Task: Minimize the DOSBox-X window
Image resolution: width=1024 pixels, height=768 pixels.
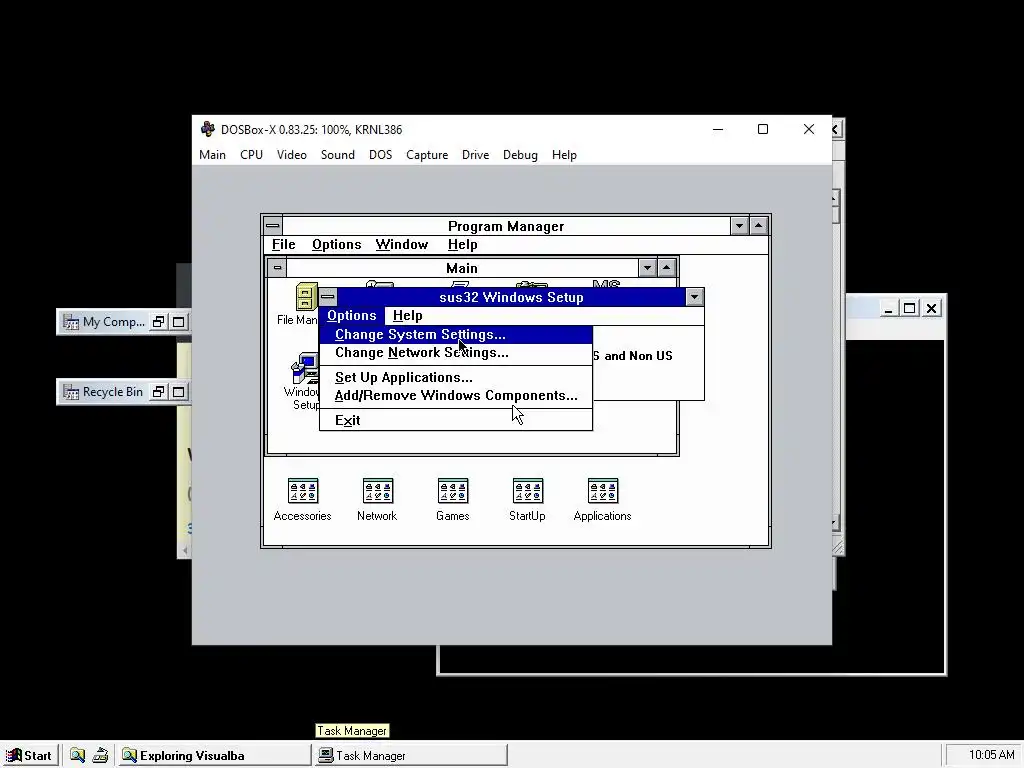Action: [x=718, y=129]
